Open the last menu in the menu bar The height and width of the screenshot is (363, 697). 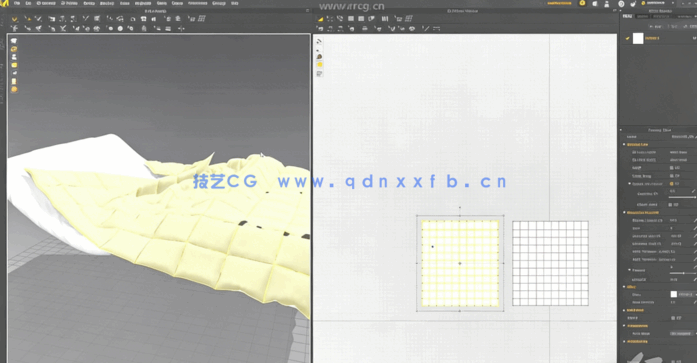click(x=234, y=3)
